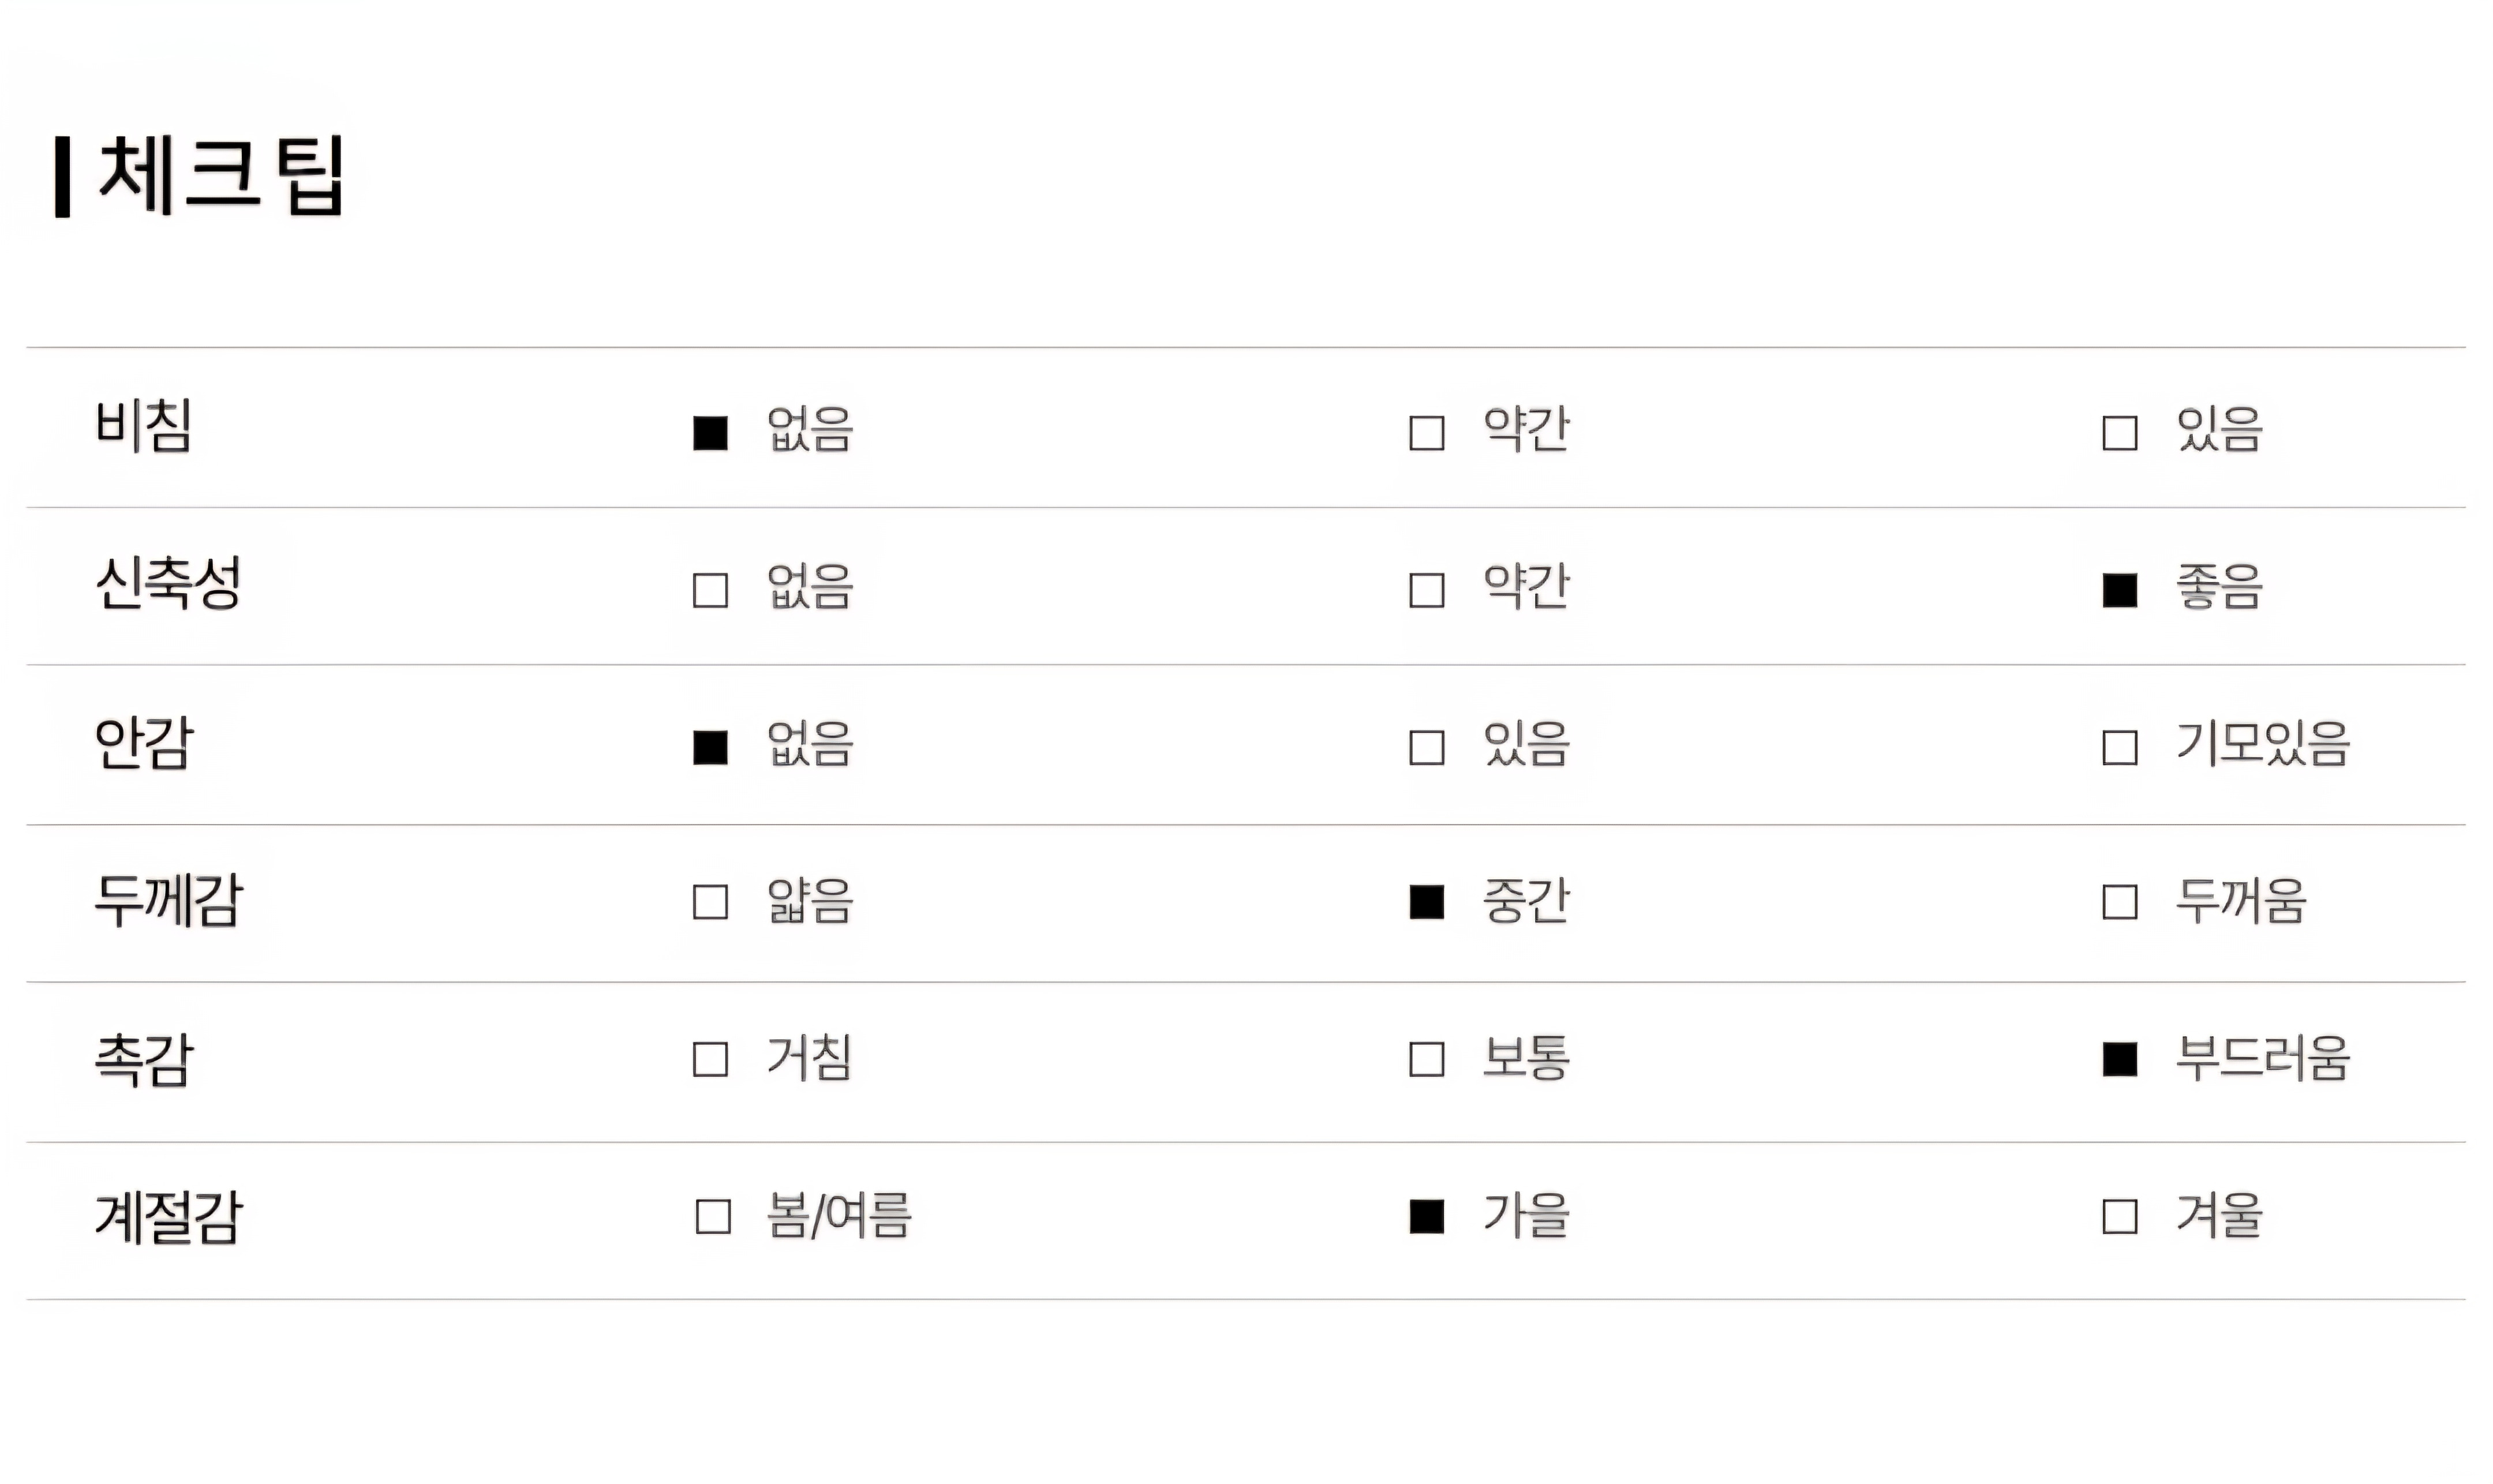Select the 거침 texture checkbox
The width and height of the screenshot is (2493, 1484).
710,1059
